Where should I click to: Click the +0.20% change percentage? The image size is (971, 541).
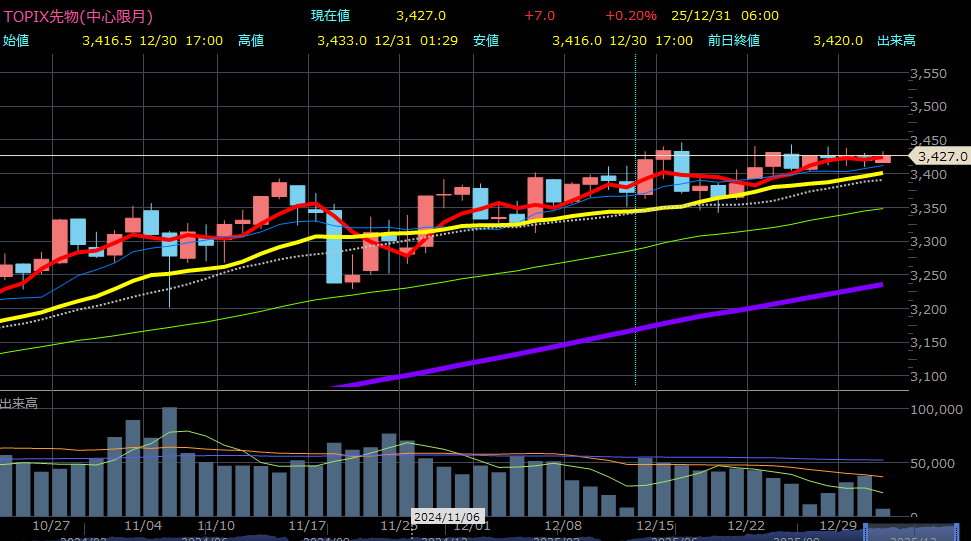(630, 16)
